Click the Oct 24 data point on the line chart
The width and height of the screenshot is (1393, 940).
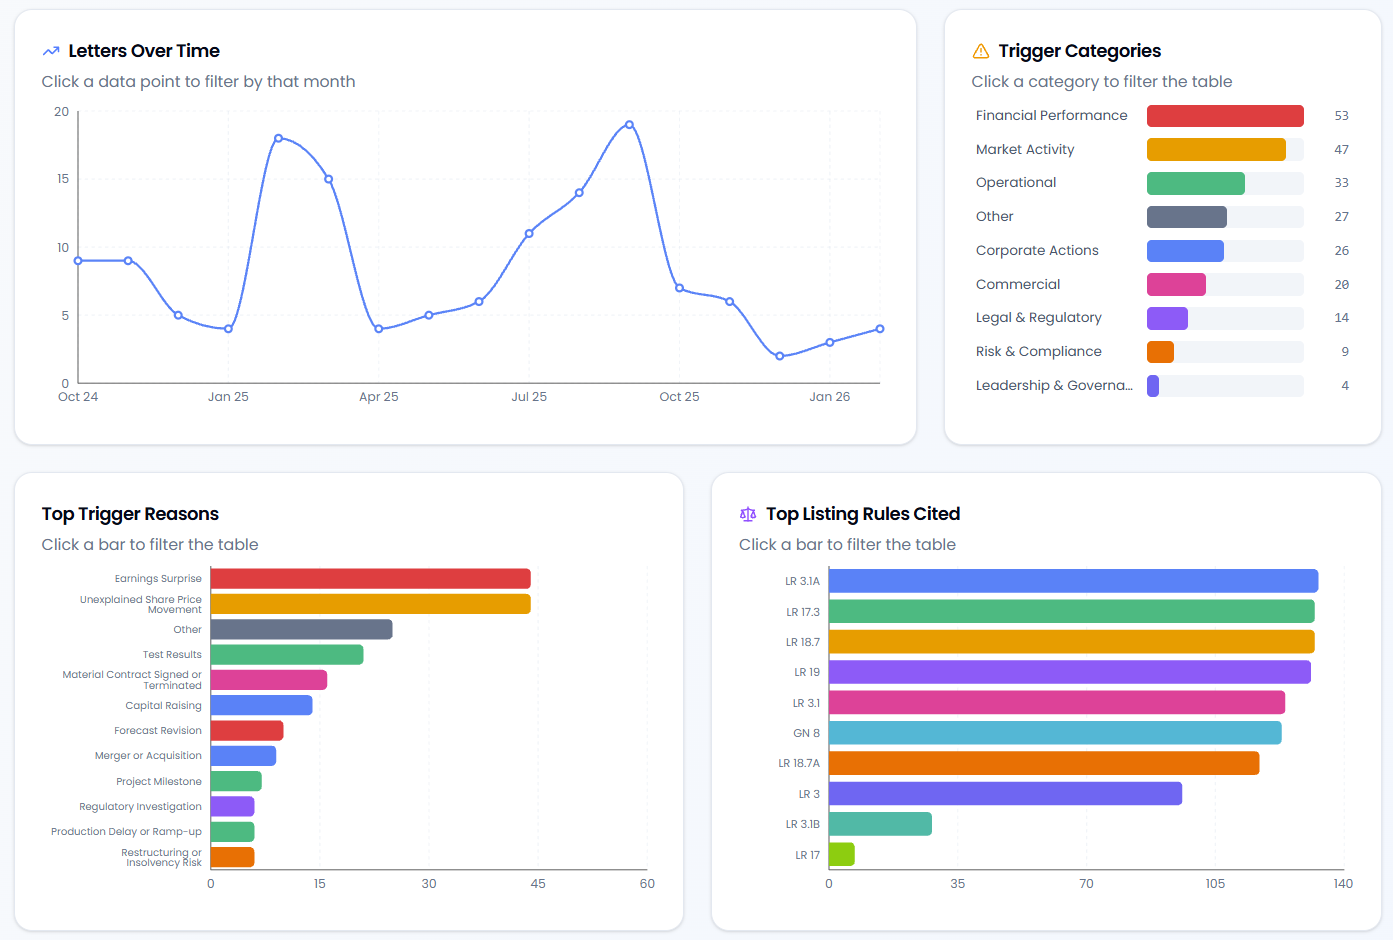pyautogui.click(x=78, y=260)
